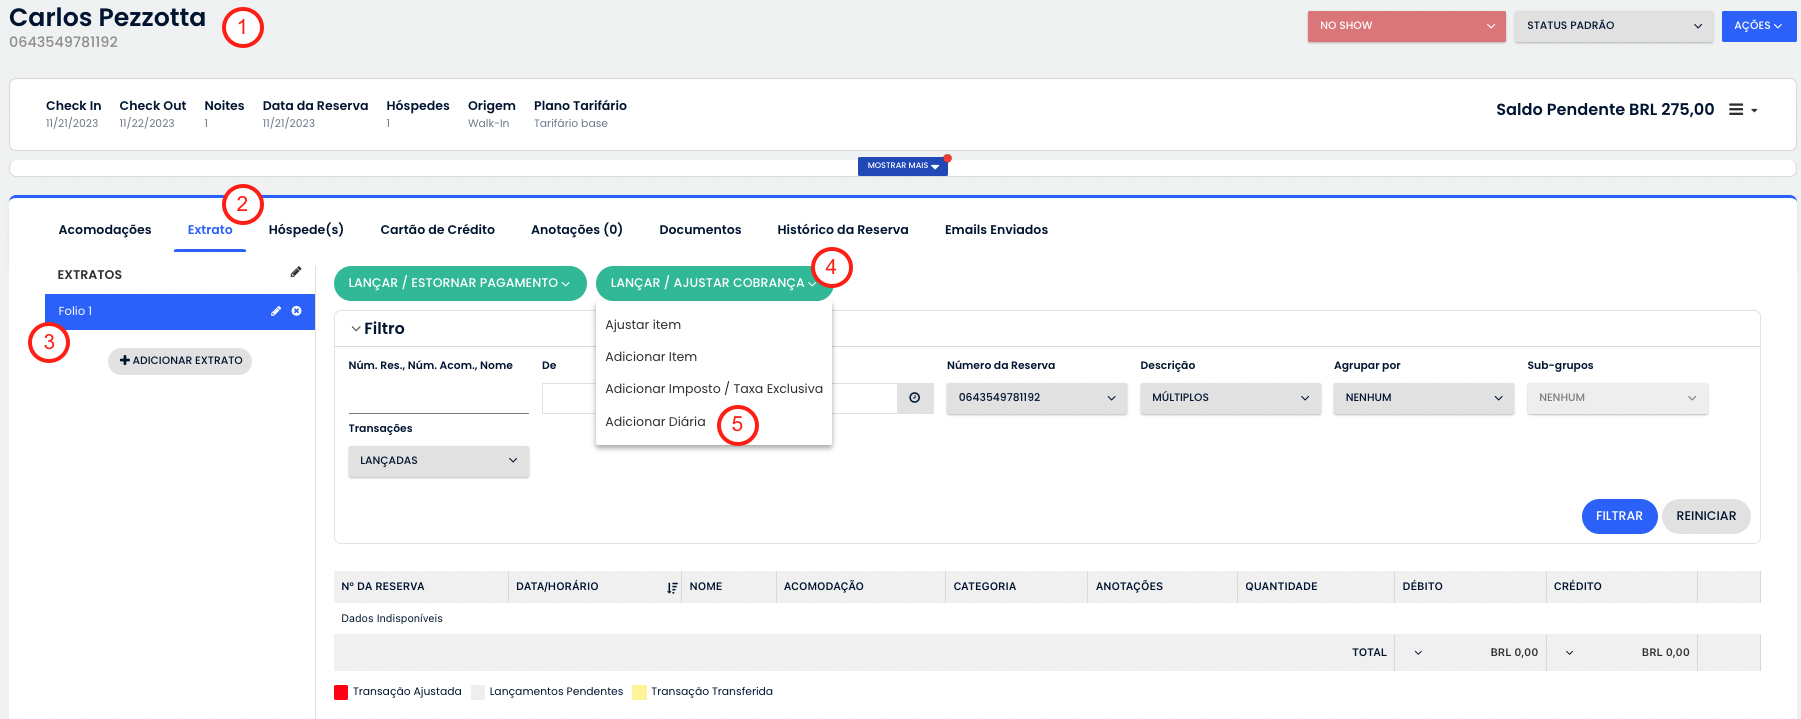This screenshot has width=1801, height=719.
Task: Collapse the Filtro section
Action: coord(356,329)
